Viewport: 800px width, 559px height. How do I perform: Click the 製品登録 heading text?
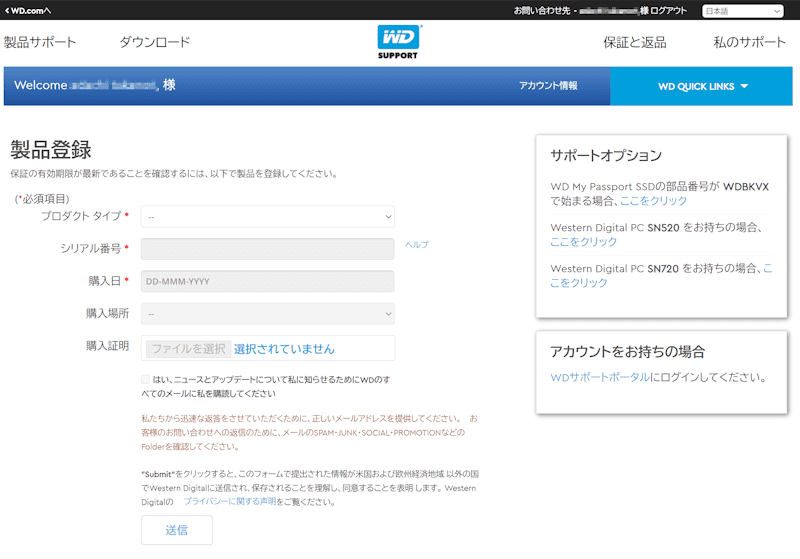51,150
